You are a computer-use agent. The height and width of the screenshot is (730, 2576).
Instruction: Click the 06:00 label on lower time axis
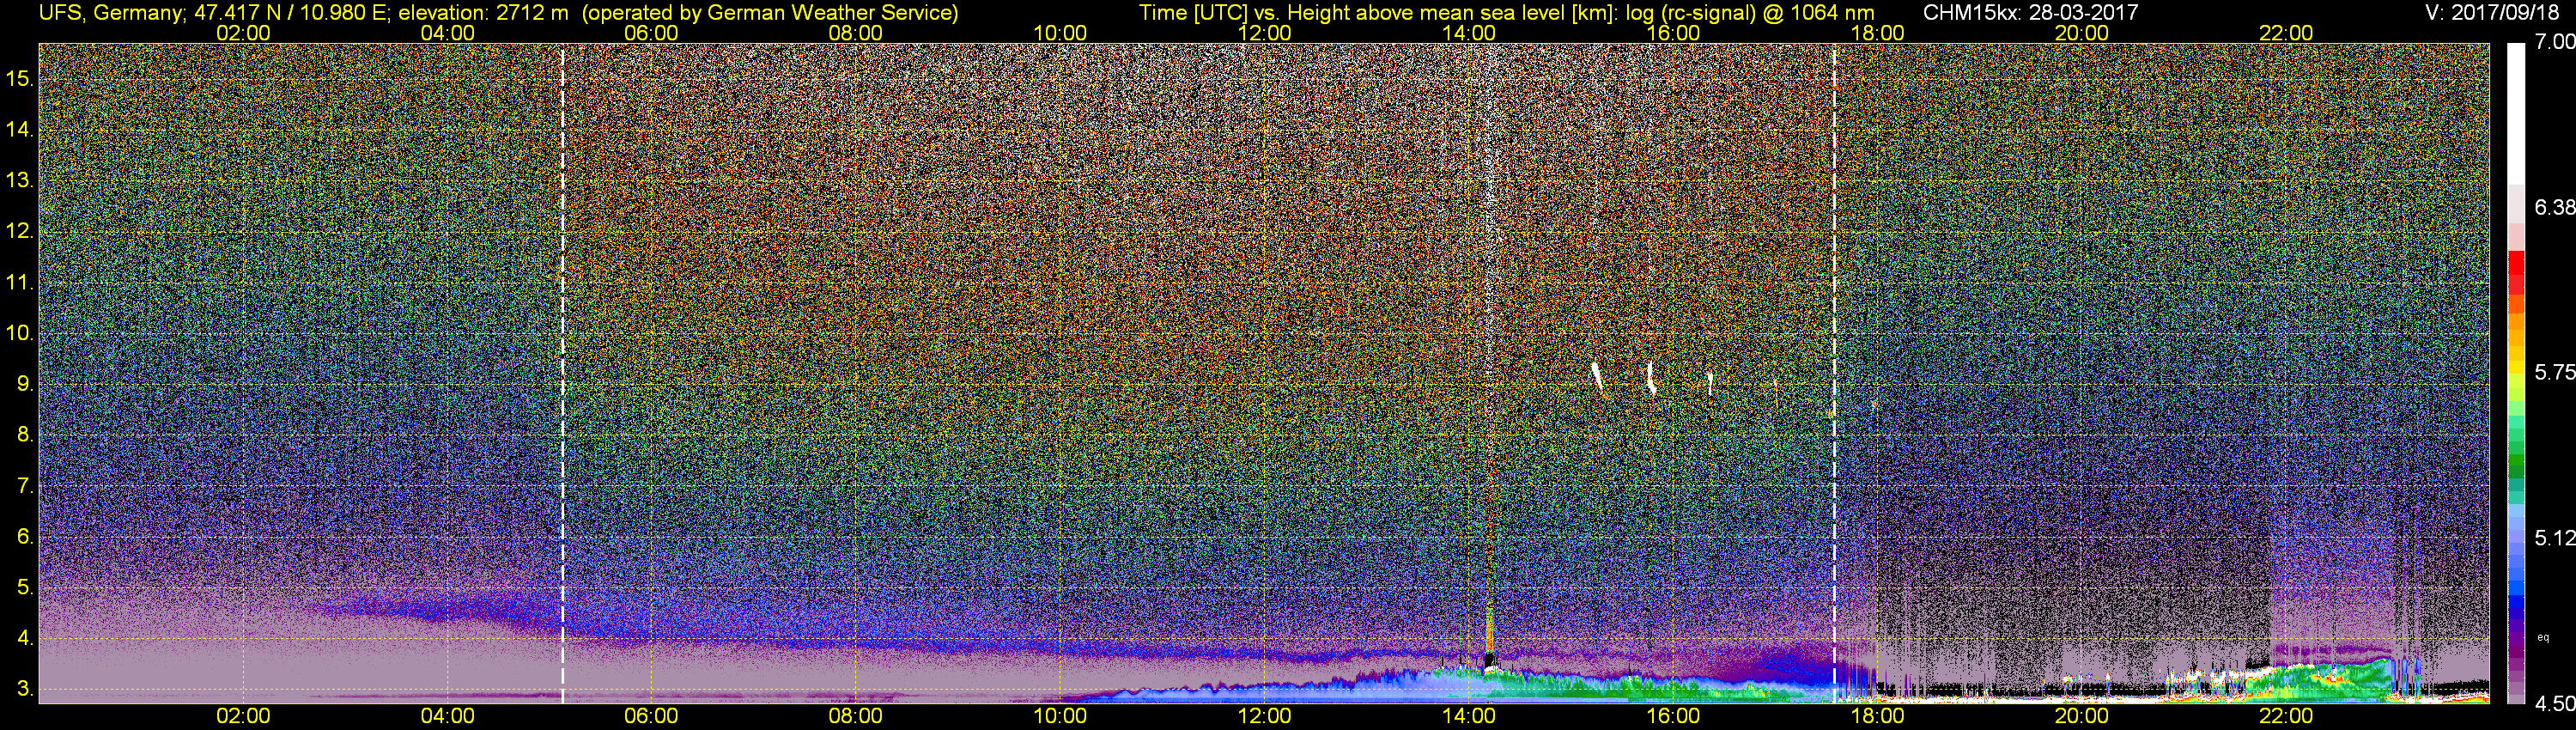pos(651,716)
